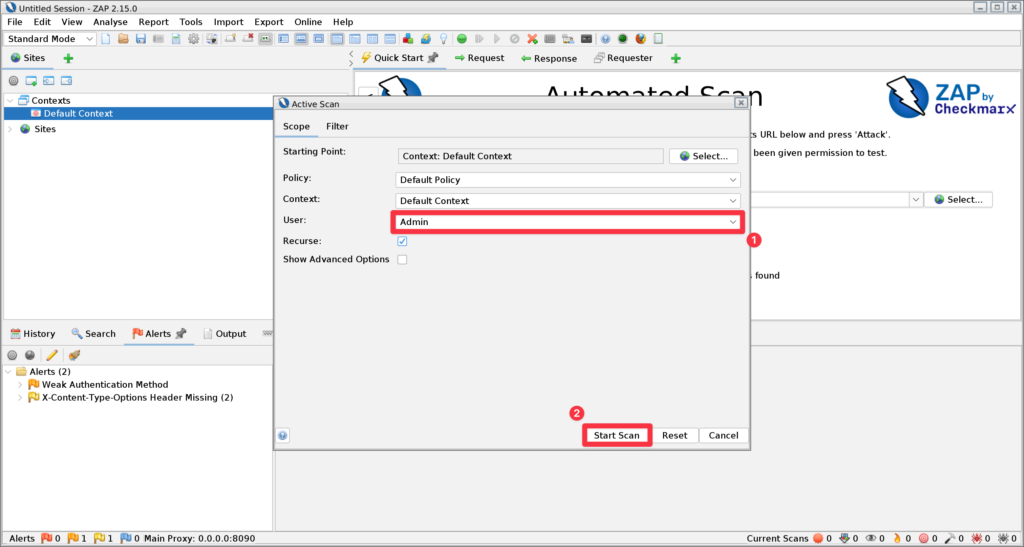
Task: Click Select beside Starting Point field
Action: pyautogui.click(x=703, y=156)
